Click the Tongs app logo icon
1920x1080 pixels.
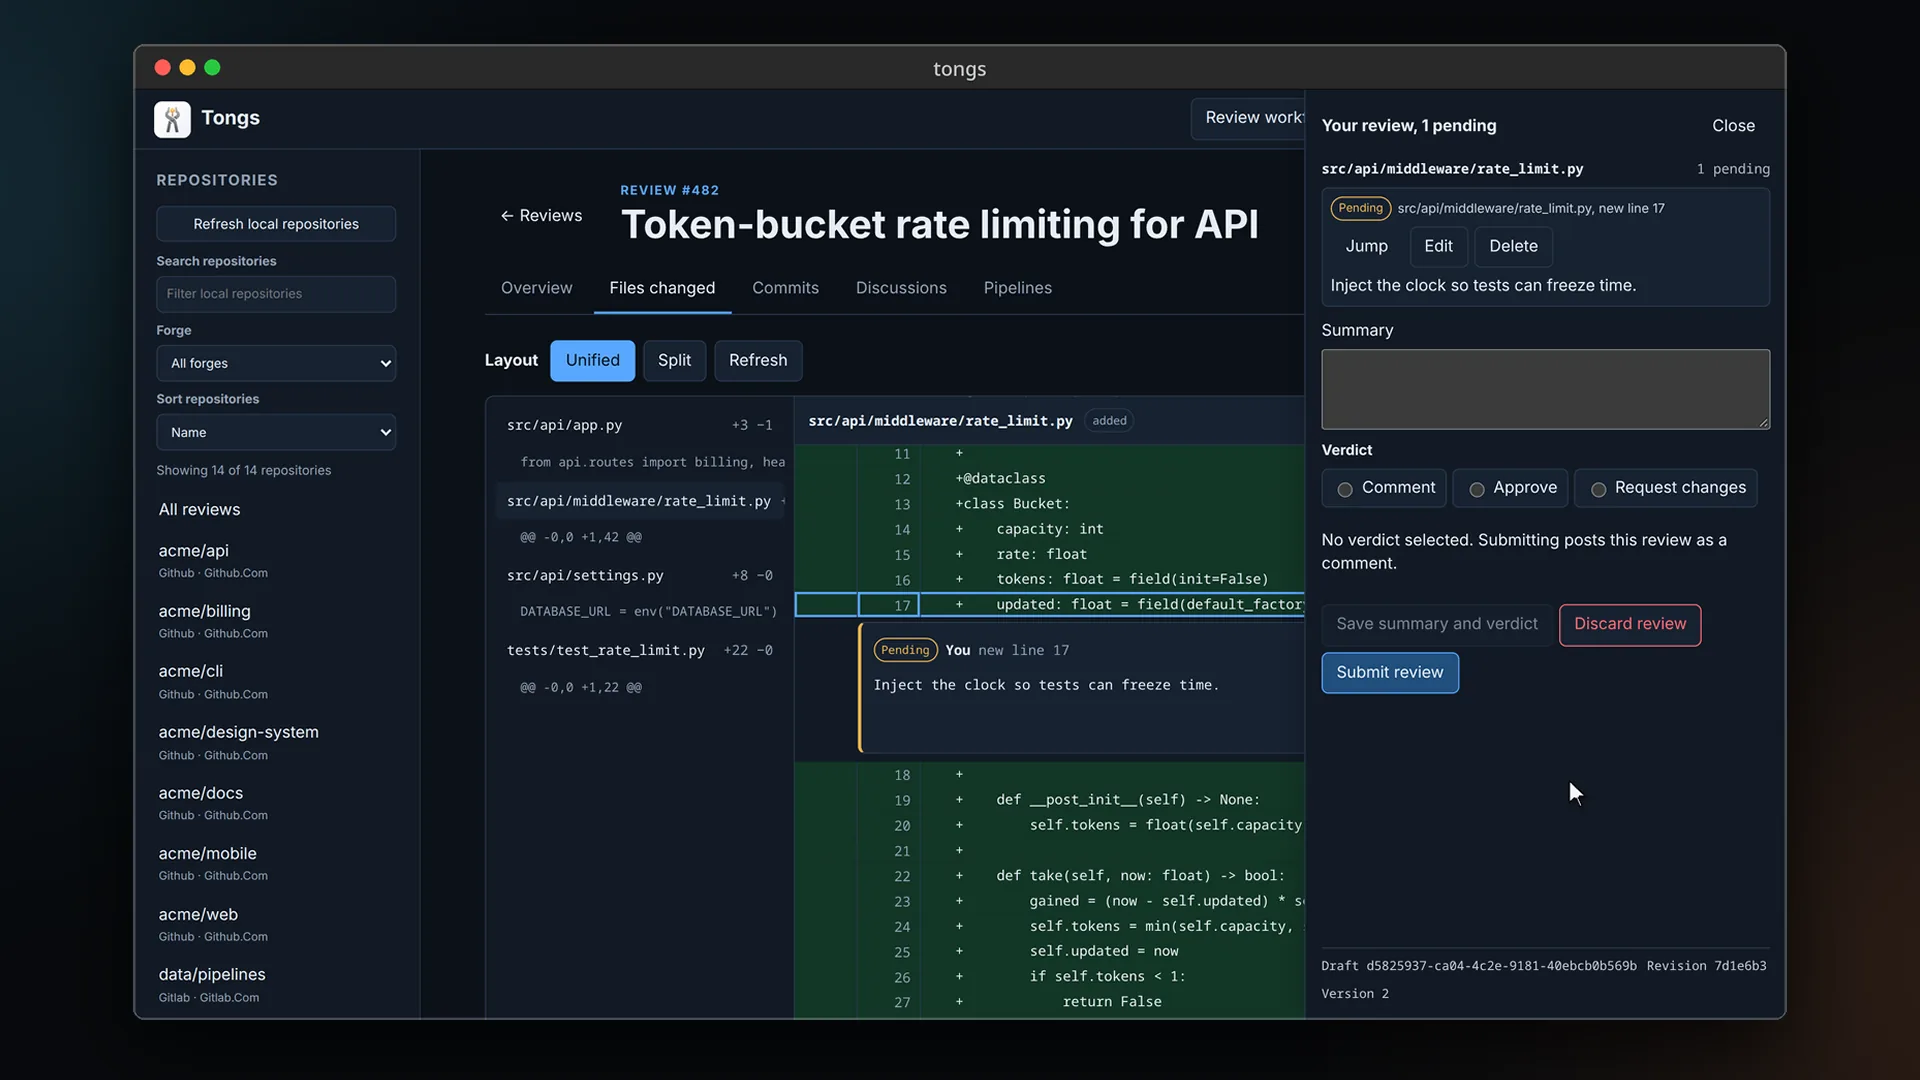pyautogui.click(x=172, y=119)
